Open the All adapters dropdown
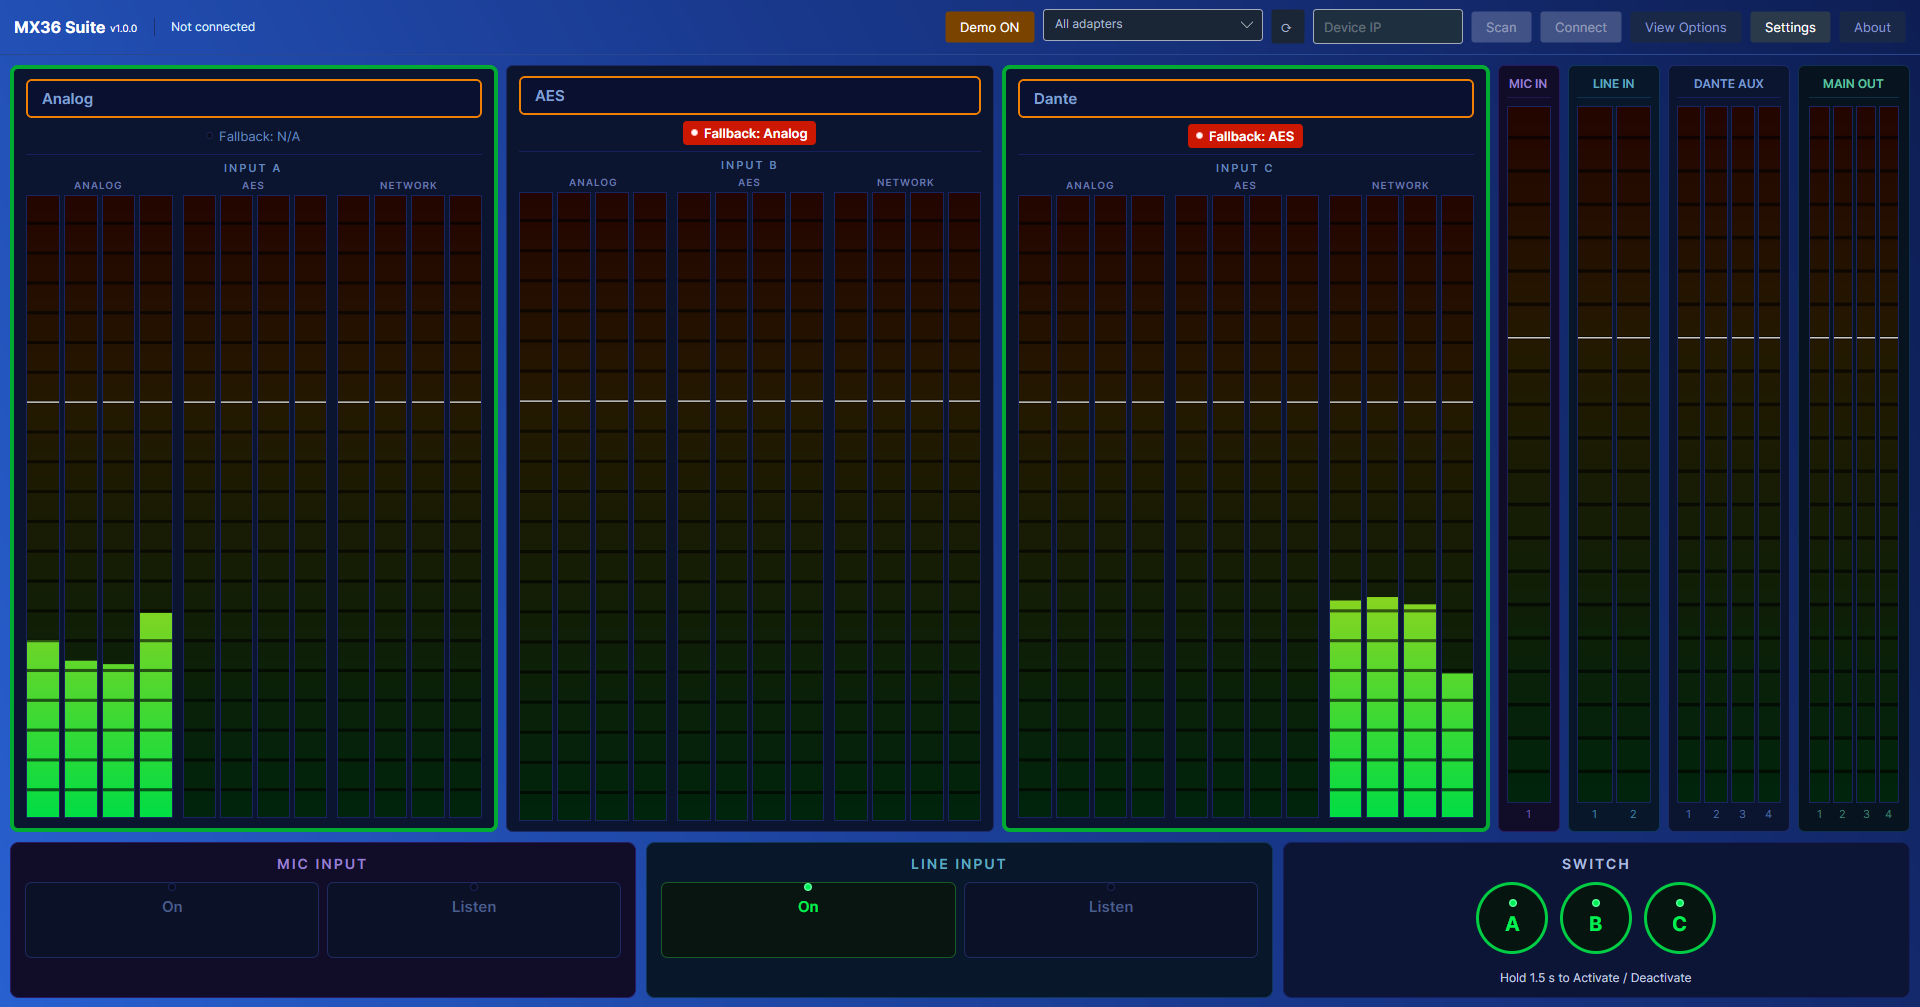1920x1007 pixels. tap(1152, 25)
